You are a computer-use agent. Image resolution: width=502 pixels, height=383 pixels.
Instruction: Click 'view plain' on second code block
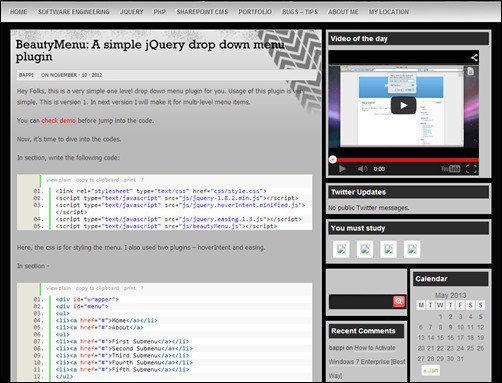click(58, 288)
